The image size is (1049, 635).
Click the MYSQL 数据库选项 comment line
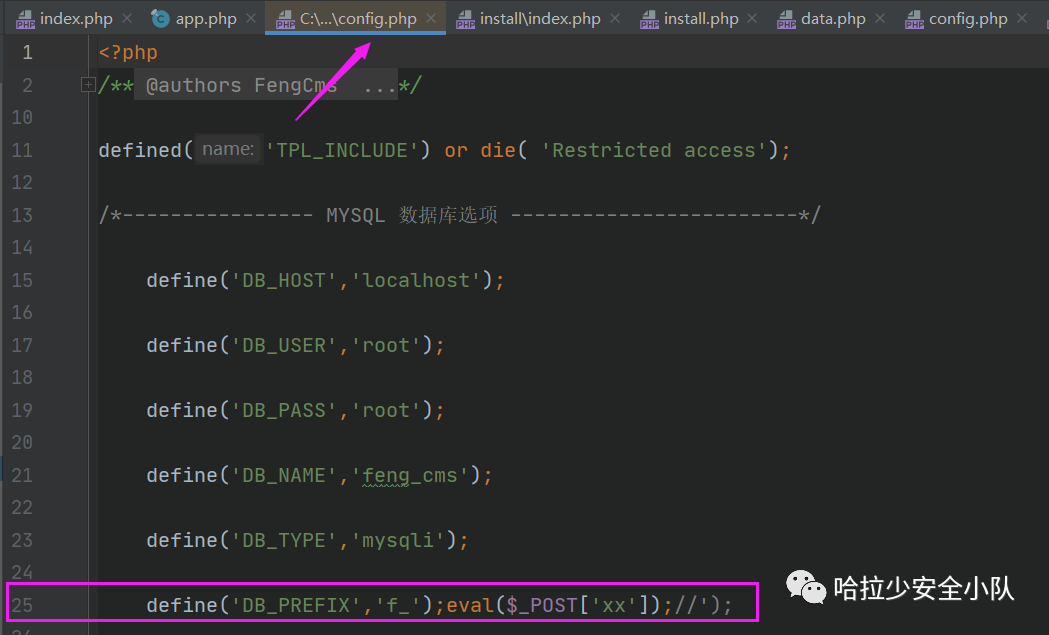pos(459,215)
